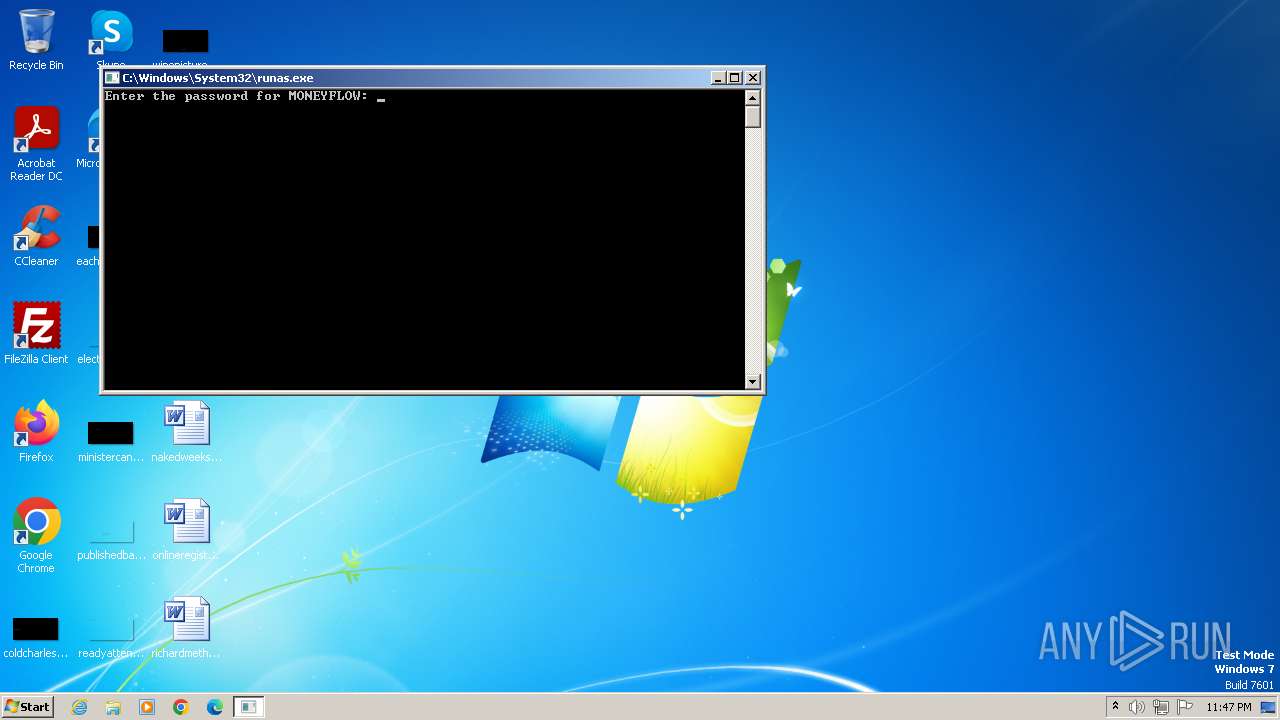Launch Acrobat Reader DC from desktop
The image size is (1280, 720).
point(36,143)
